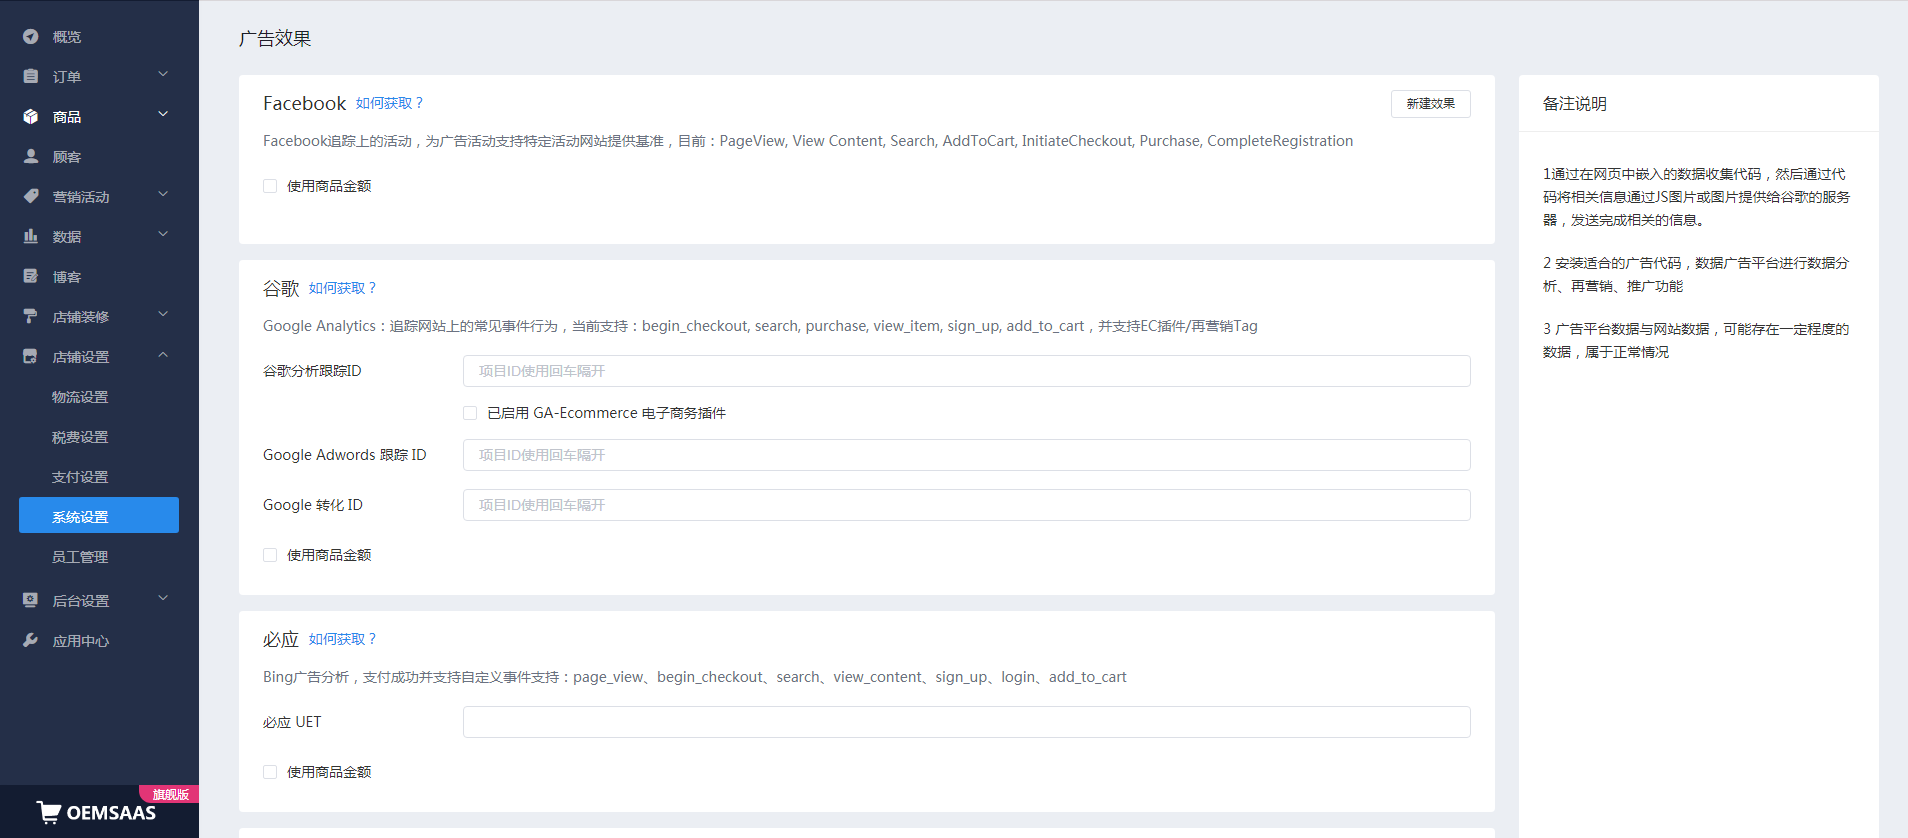Open Facebook 如何获取？ help link

pos(389,104)
